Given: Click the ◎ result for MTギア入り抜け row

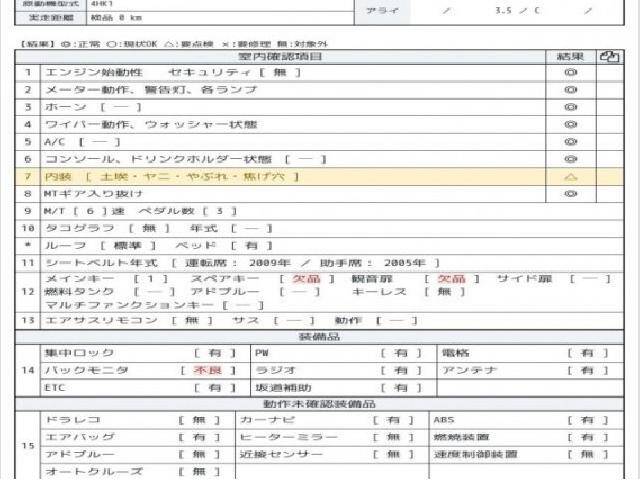Looking at the screenshot, I should (570, 194).
